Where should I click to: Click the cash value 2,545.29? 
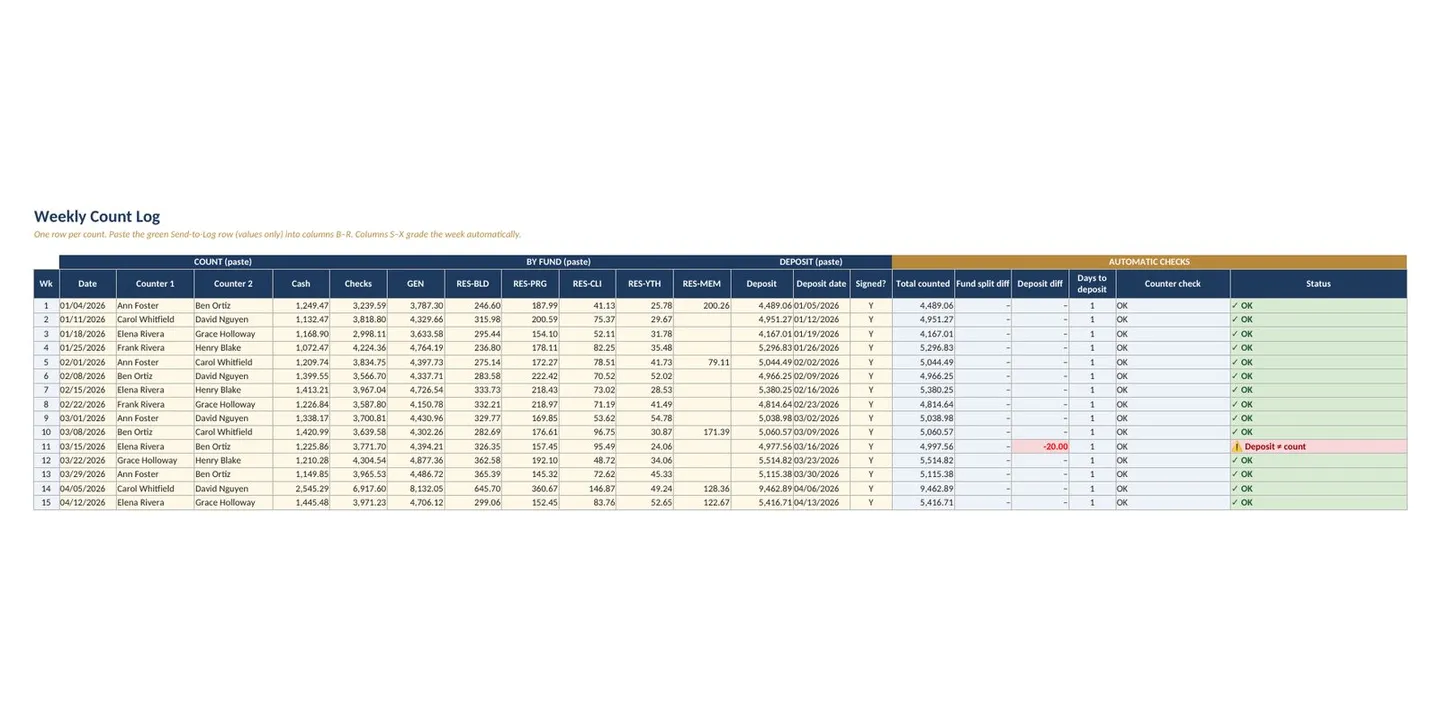click(301, 489)
